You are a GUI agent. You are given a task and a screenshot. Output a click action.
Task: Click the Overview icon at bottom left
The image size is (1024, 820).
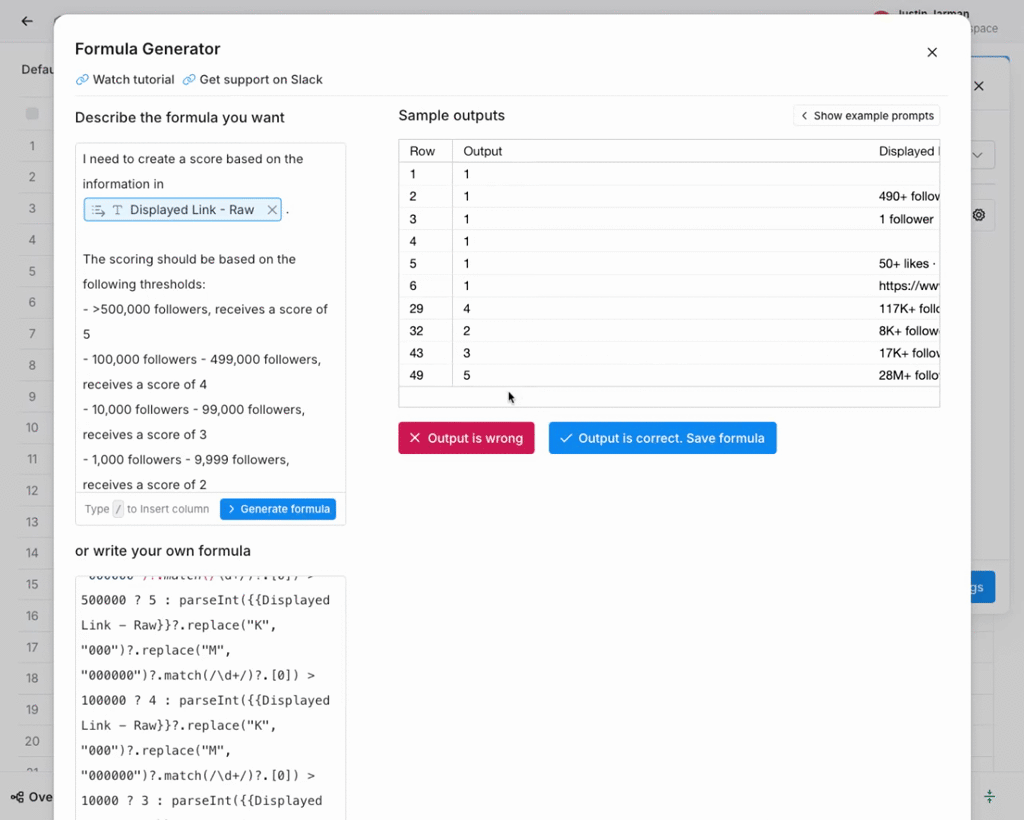[17, 797]
